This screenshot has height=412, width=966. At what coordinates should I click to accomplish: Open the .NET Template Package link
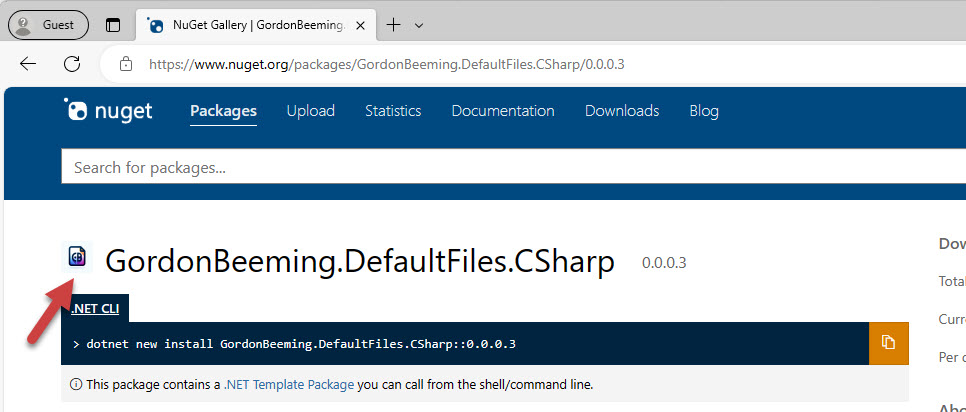pos(289,385)
